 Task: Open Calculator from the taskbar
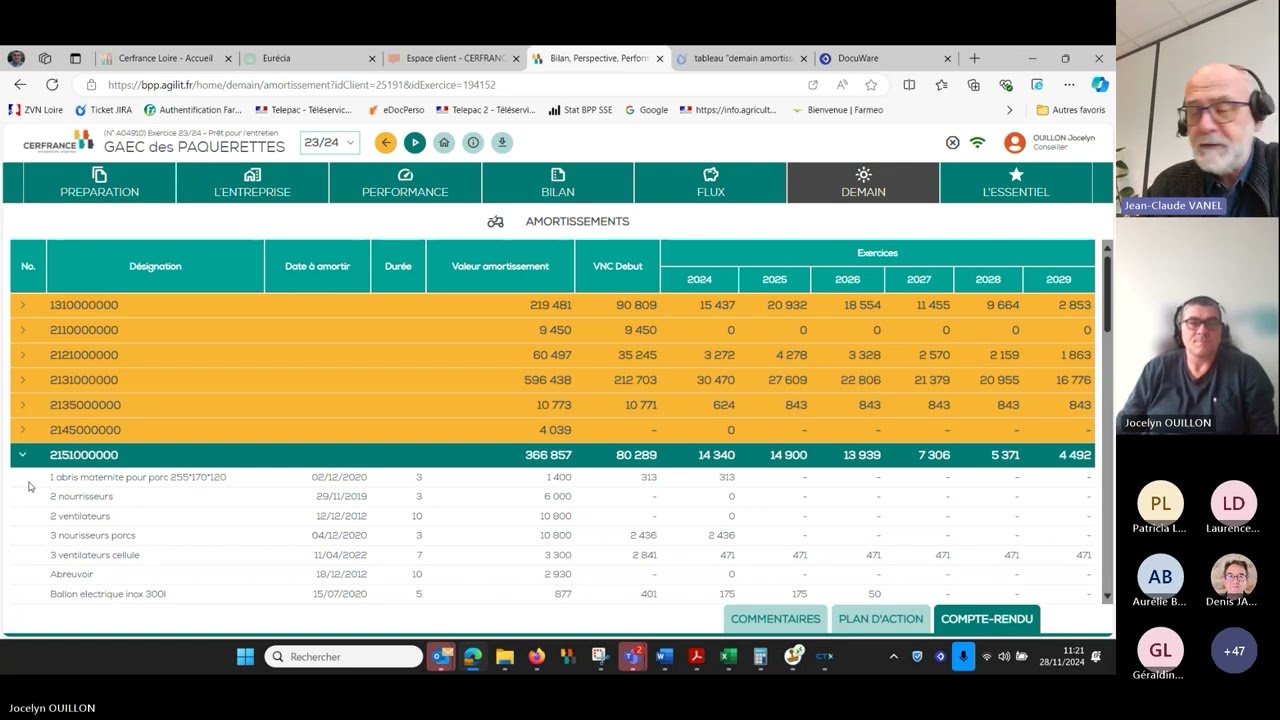[x=760, y=657]
